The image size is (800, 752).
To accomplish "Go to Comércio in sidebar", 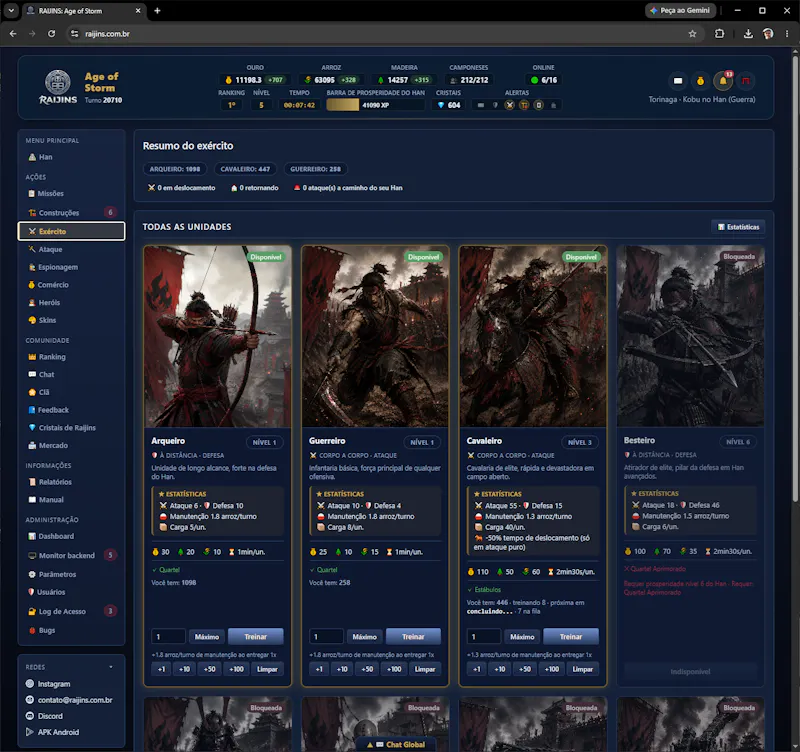I will [71, 285].
